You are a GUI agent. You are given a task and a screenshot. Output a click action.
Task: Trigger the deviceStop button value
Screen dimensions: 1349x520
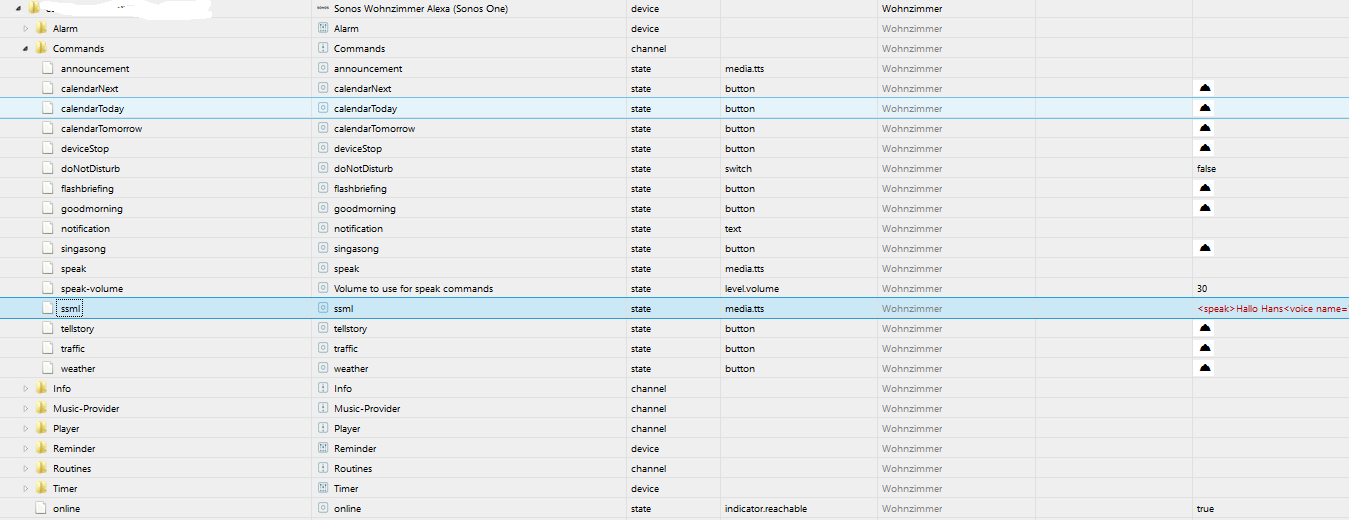click(x=1205, y=148)
